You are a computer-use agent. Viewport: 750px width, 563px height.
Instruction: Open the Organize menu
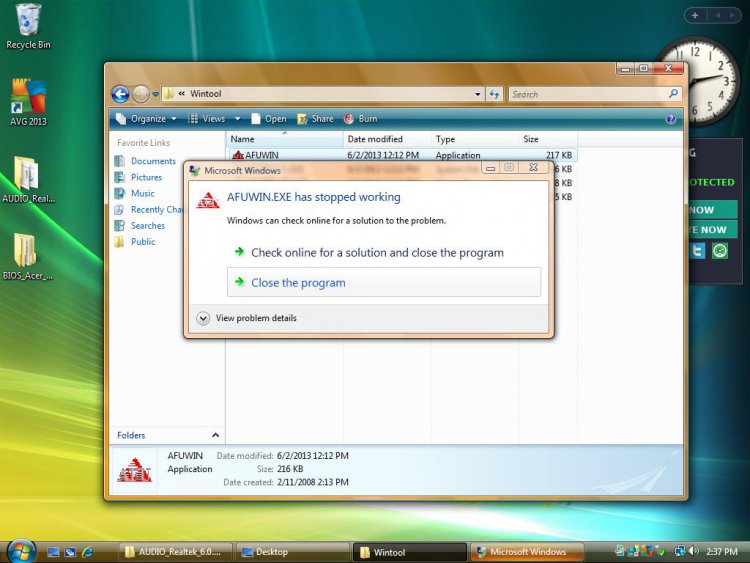coord(146,119)
